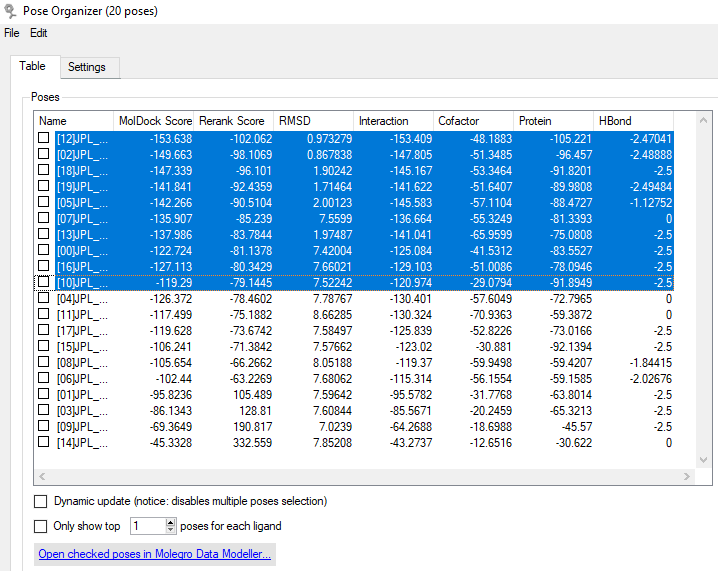Sort table by Rerank Score column header
Screen dimensions: 718x571
tap(233, 121)
